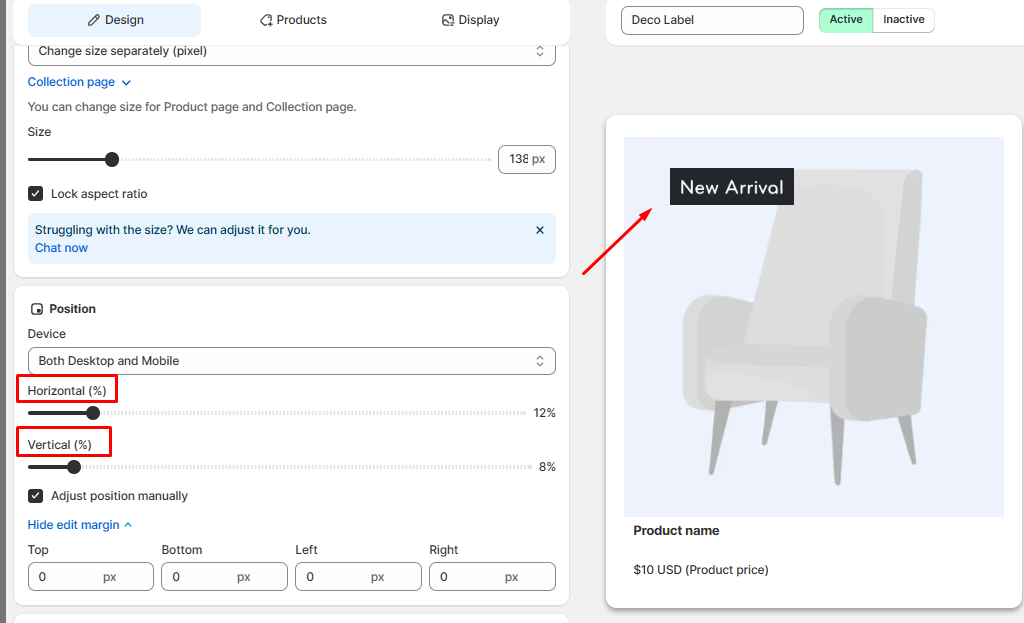Click the Display tab image icon
Viewport: 1024px width, 623px height.
[448, 20]
